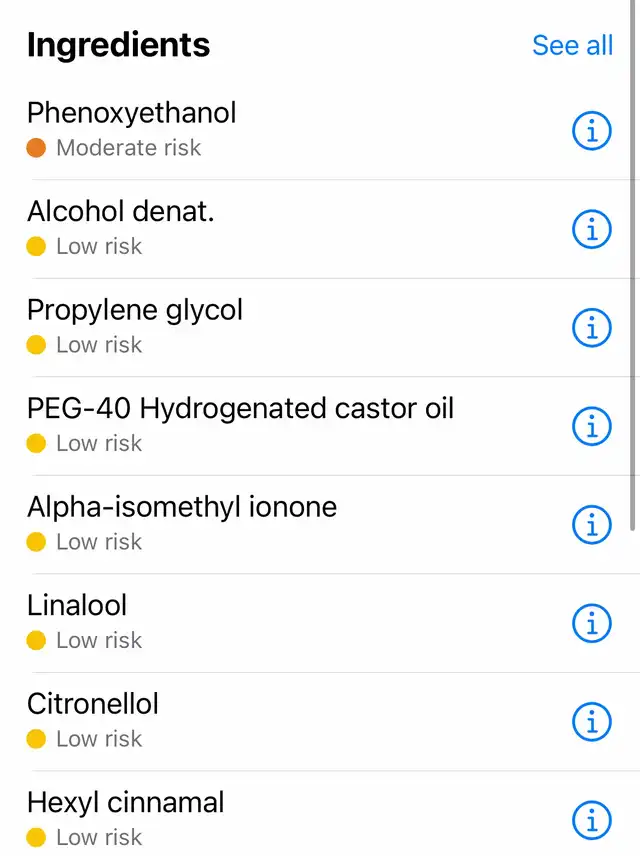Image resolution: width=640 pixels, height=856 pixels.
Task: Choose the Alpha-isomethyl ionone ingredient name
Action: 182,507
